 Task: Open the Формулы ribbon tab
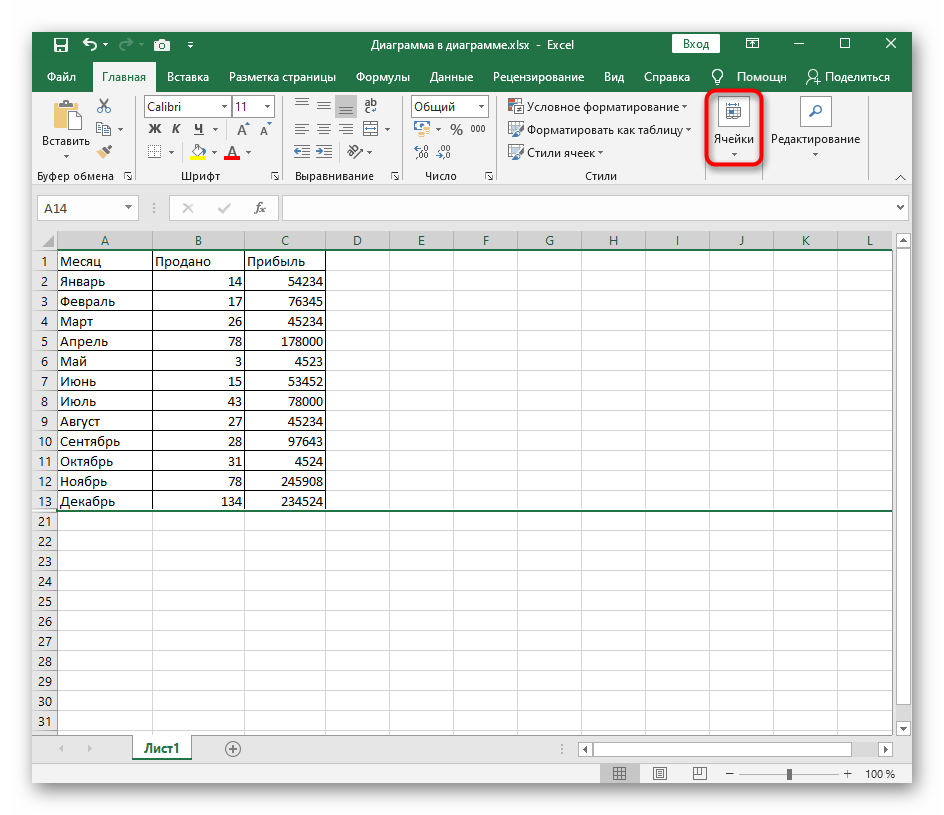(x=382, y=77)
